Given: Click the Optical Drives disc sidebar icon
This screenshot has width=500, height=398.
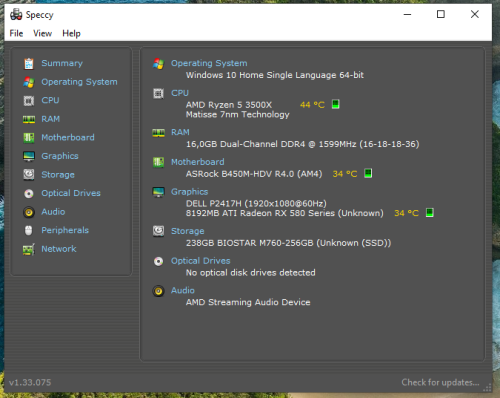Looking at the screenshot, I should [29, 193].
